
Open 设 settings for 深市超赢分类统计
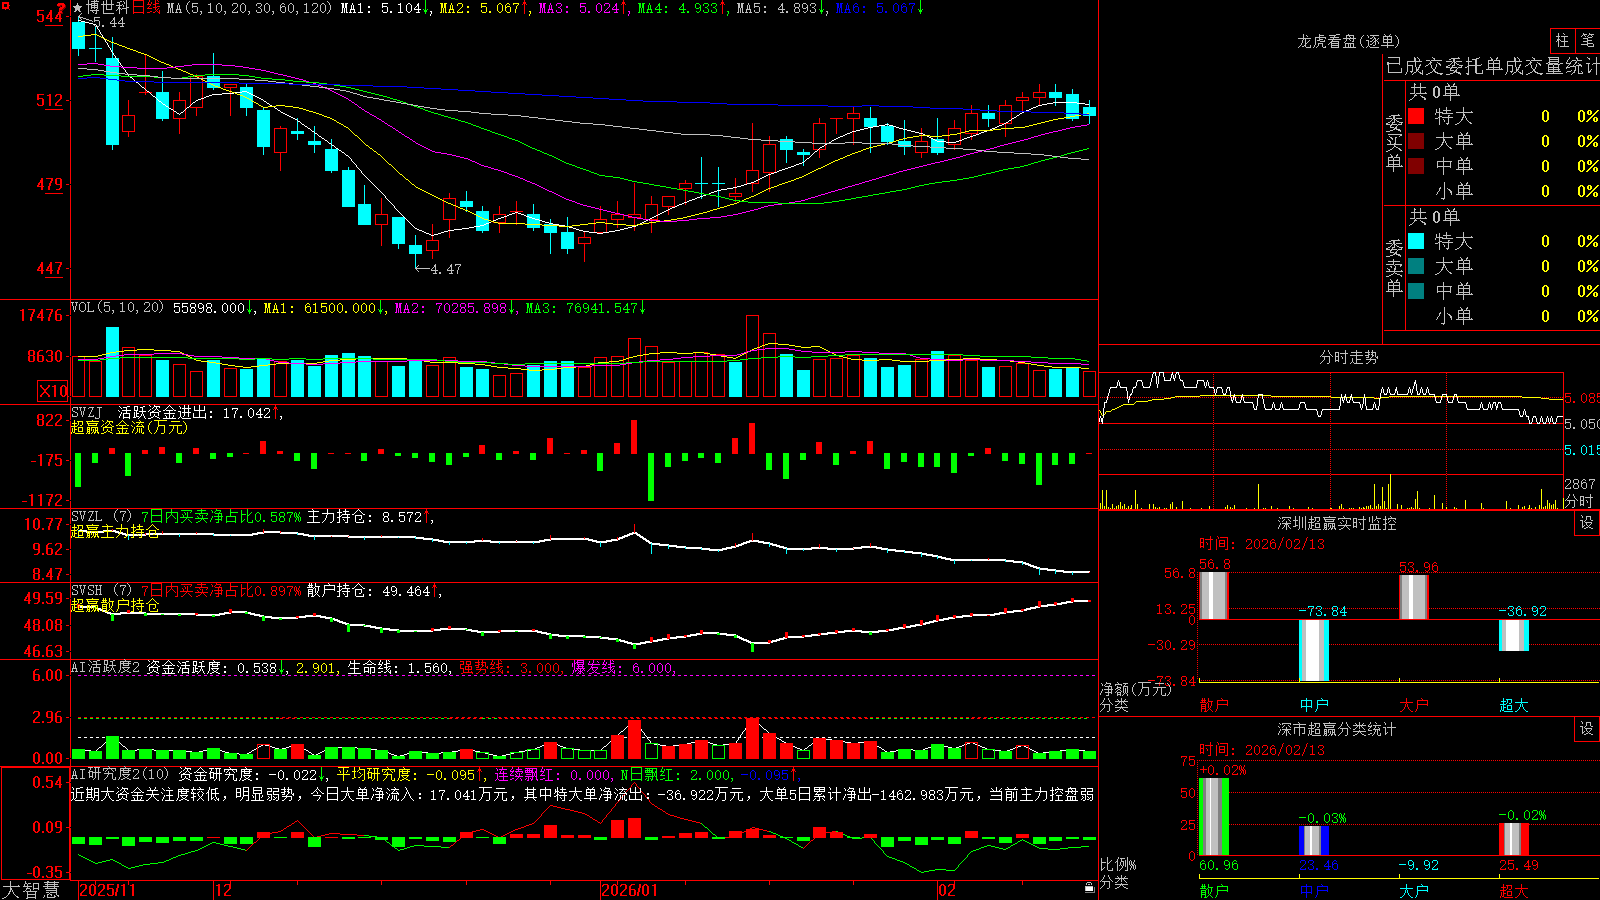[x=1587, y=729]
